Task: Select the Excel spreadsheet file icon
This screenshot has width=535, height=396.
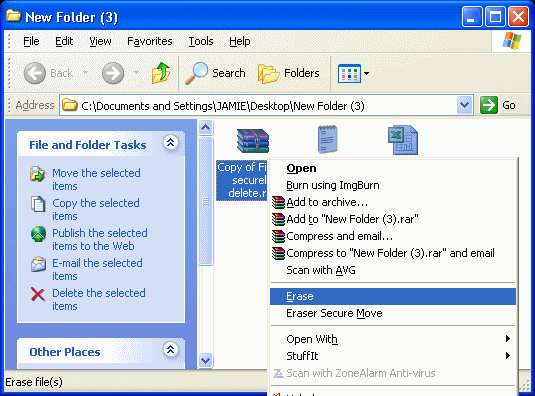Action: (x=403, y=140)
